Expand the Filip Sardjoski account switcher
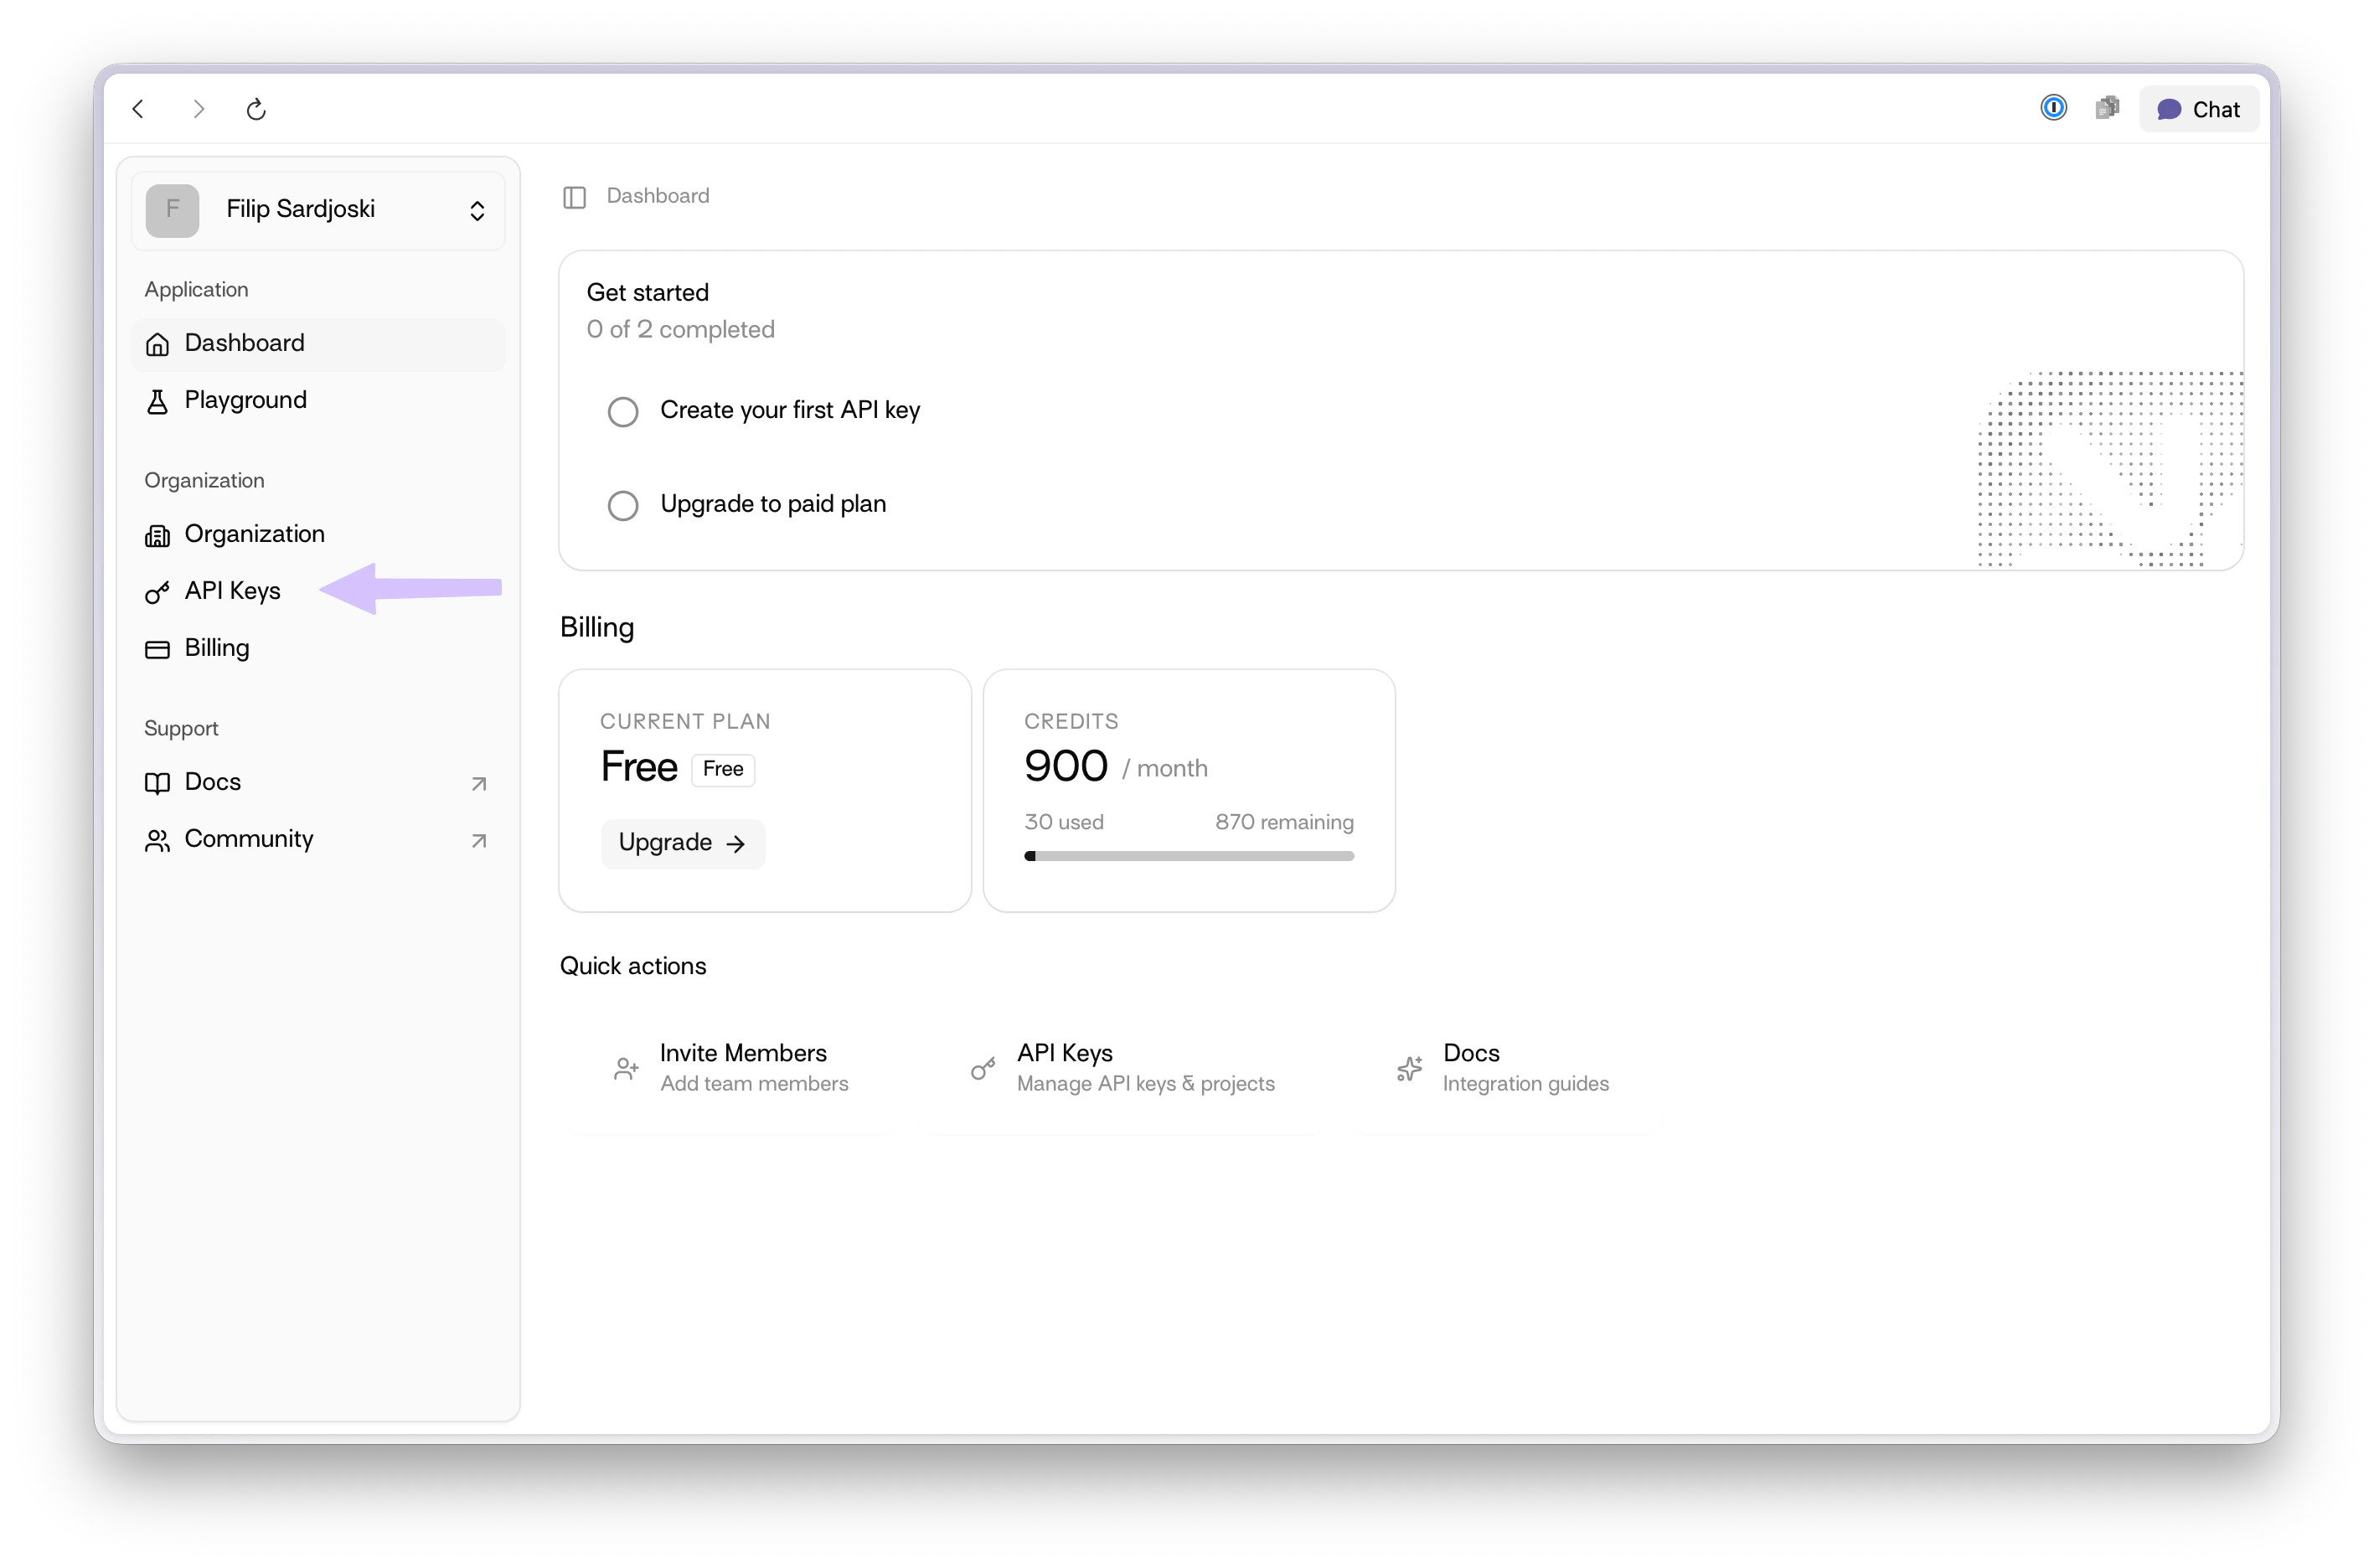Image resolution: width=2374 pixels, height=1568 pixels. pos(317,209)
